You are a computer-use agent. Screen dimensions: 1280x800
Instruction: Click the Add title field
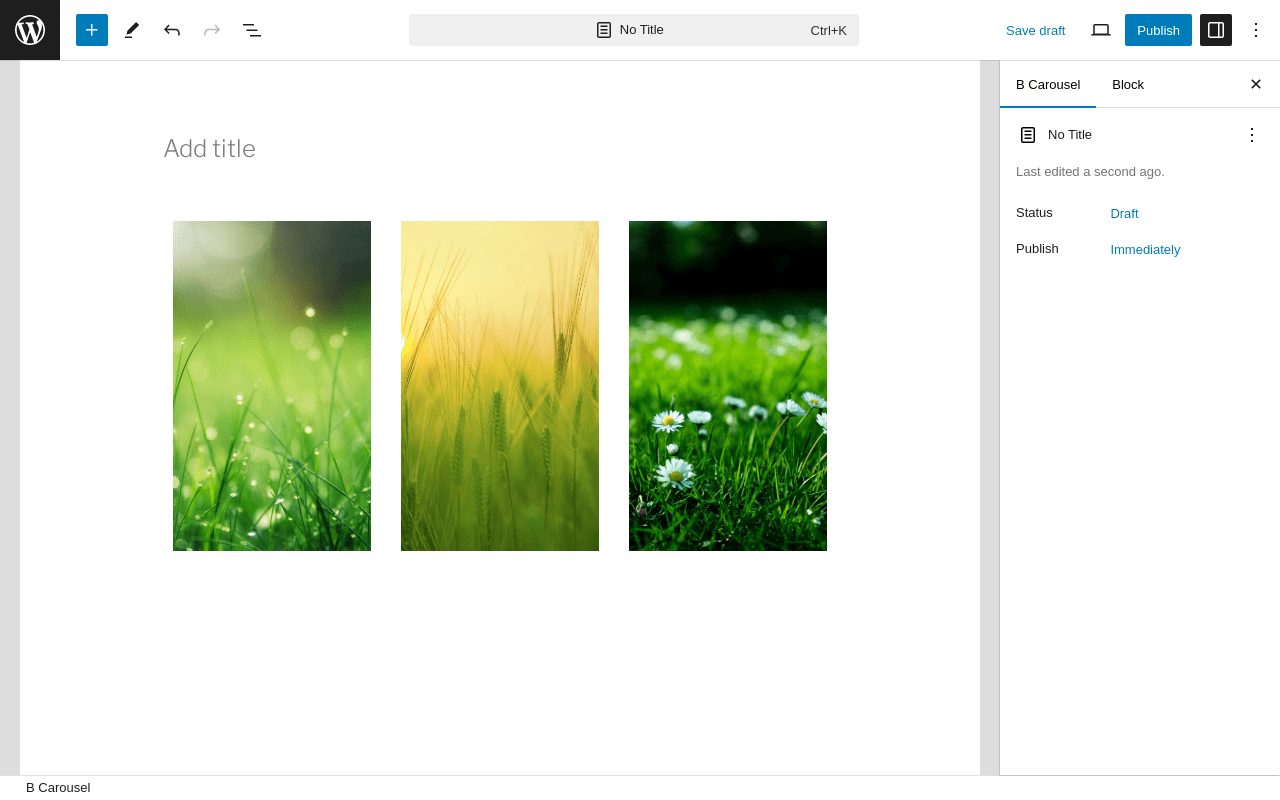(500, 148)
